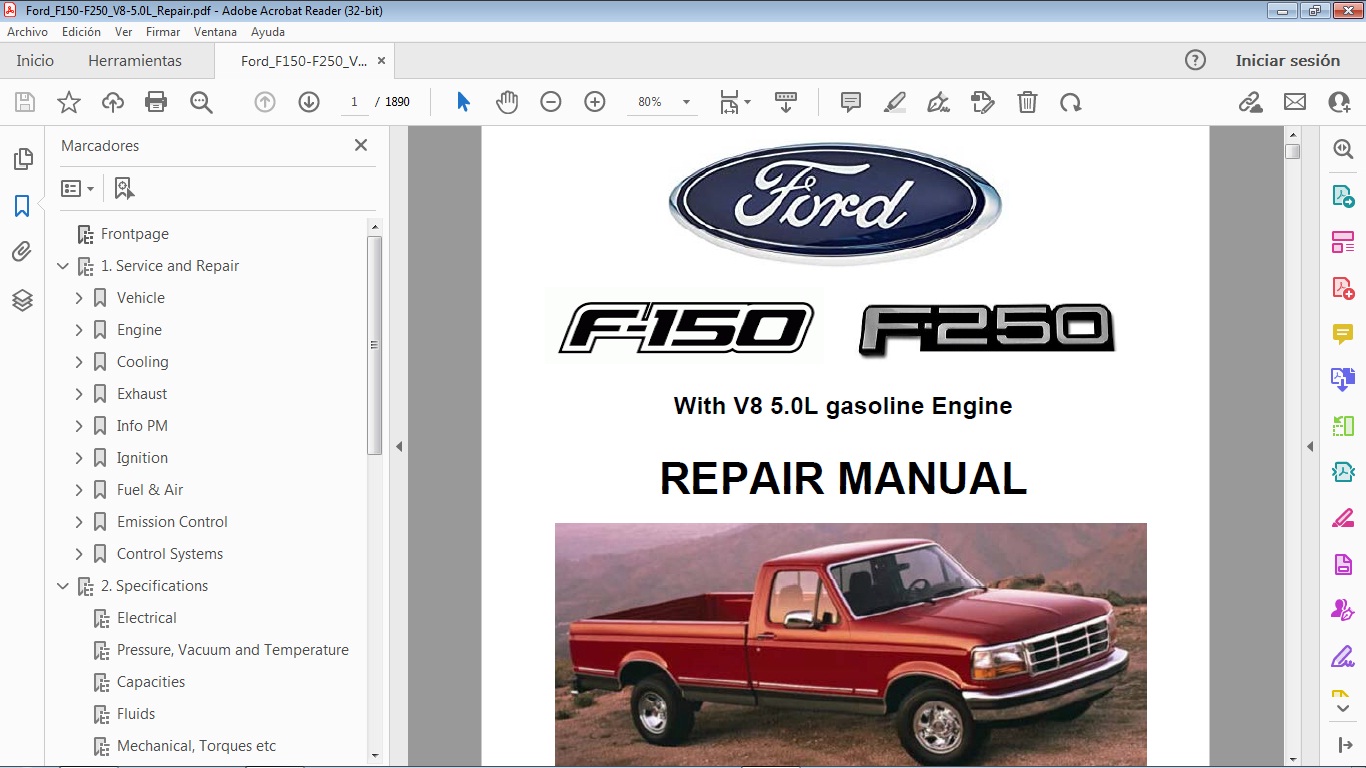Viewport: 1366px width, 768px height.
Task: Rotate the page view
Action: click(x=1071, y=102)
